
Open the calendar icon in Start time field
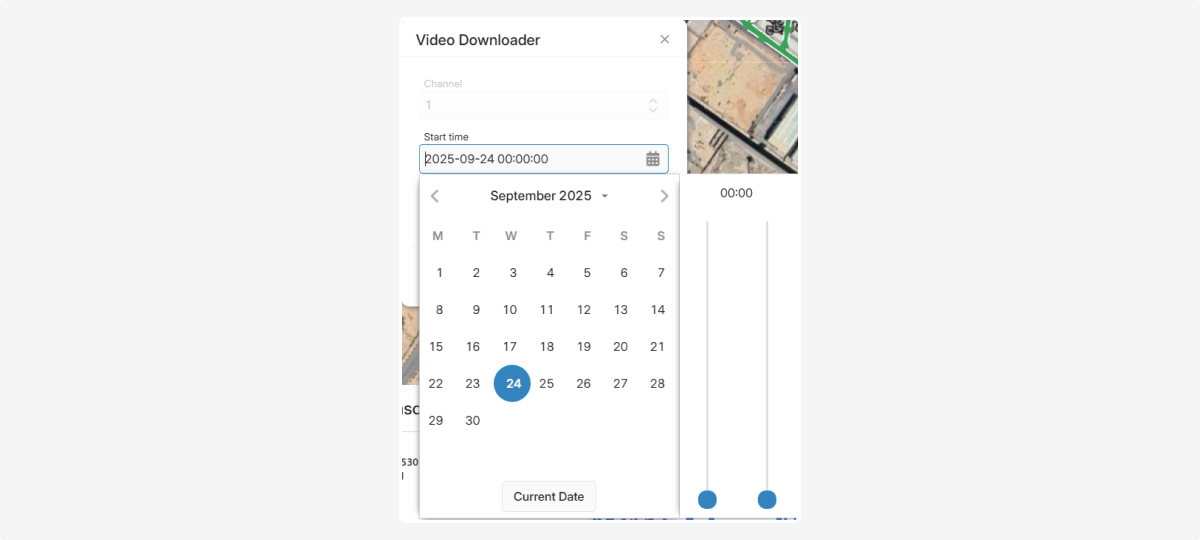point(653,159)
